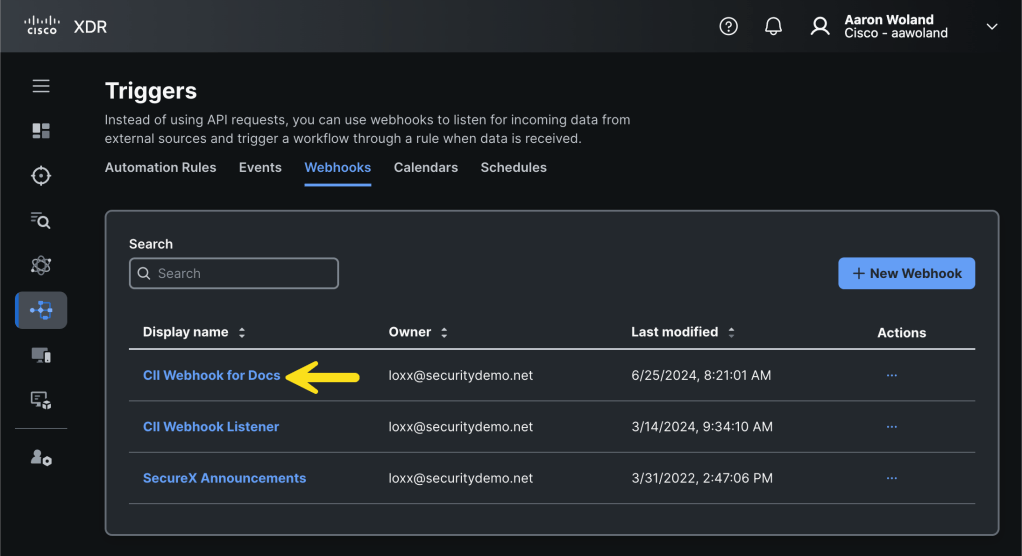The image size is (1022, 556).
Task: Open the Incidents crosshair icon in sidebar
Action: point(41,176)
